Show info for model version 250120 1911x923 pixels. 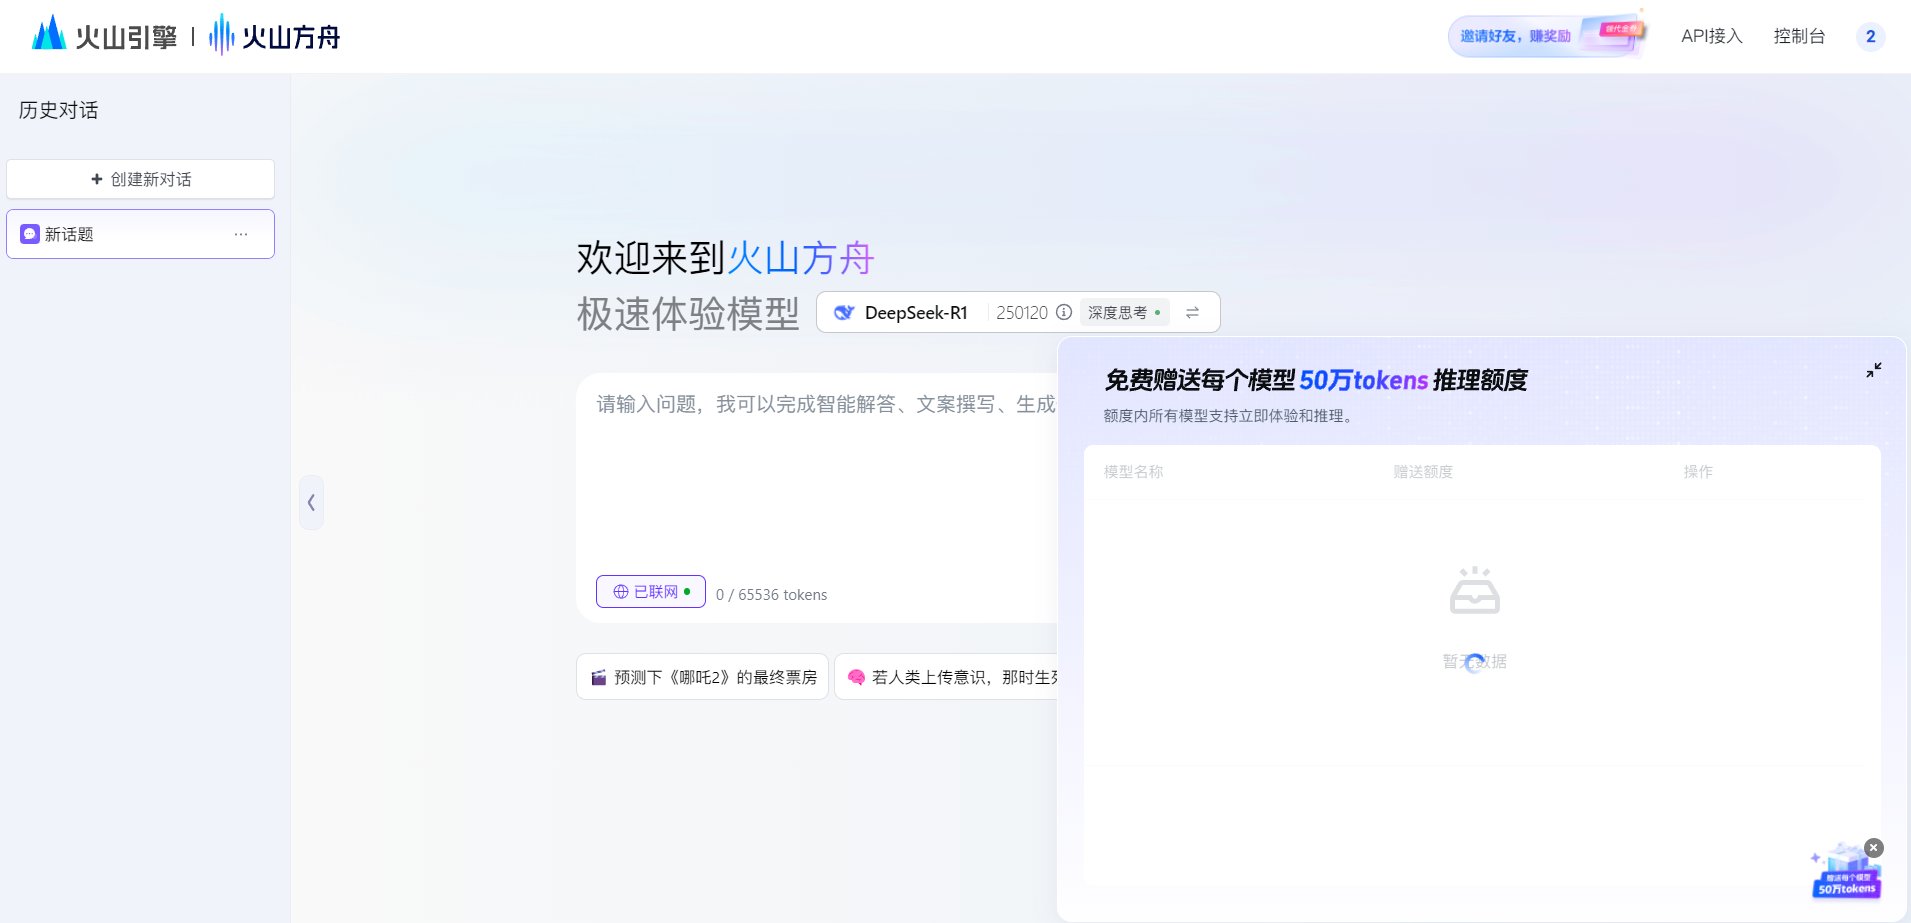click(x=1064, y=312)
